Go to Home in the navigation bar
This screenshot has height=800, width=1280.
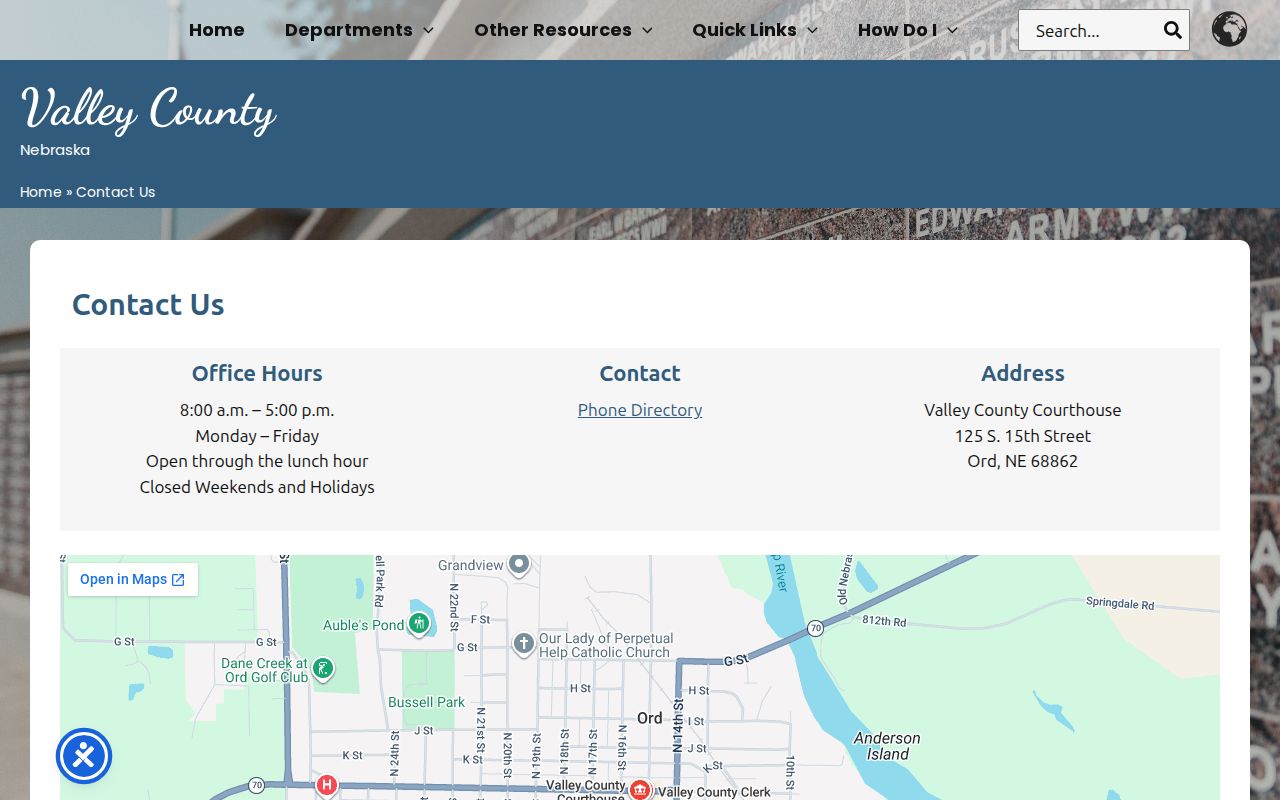[x=216, y=30]
